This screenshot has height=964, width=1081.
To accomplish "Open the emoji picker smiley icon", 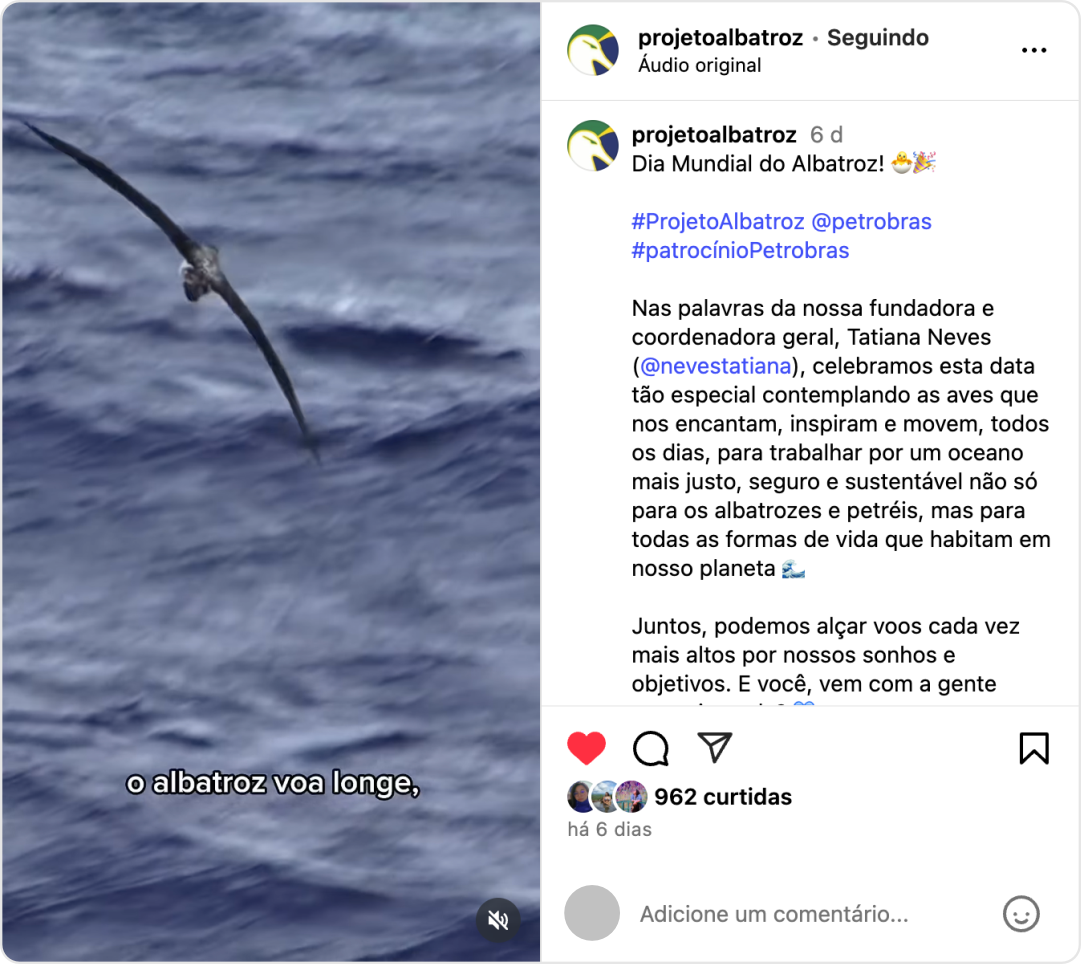I will 1020,914.
